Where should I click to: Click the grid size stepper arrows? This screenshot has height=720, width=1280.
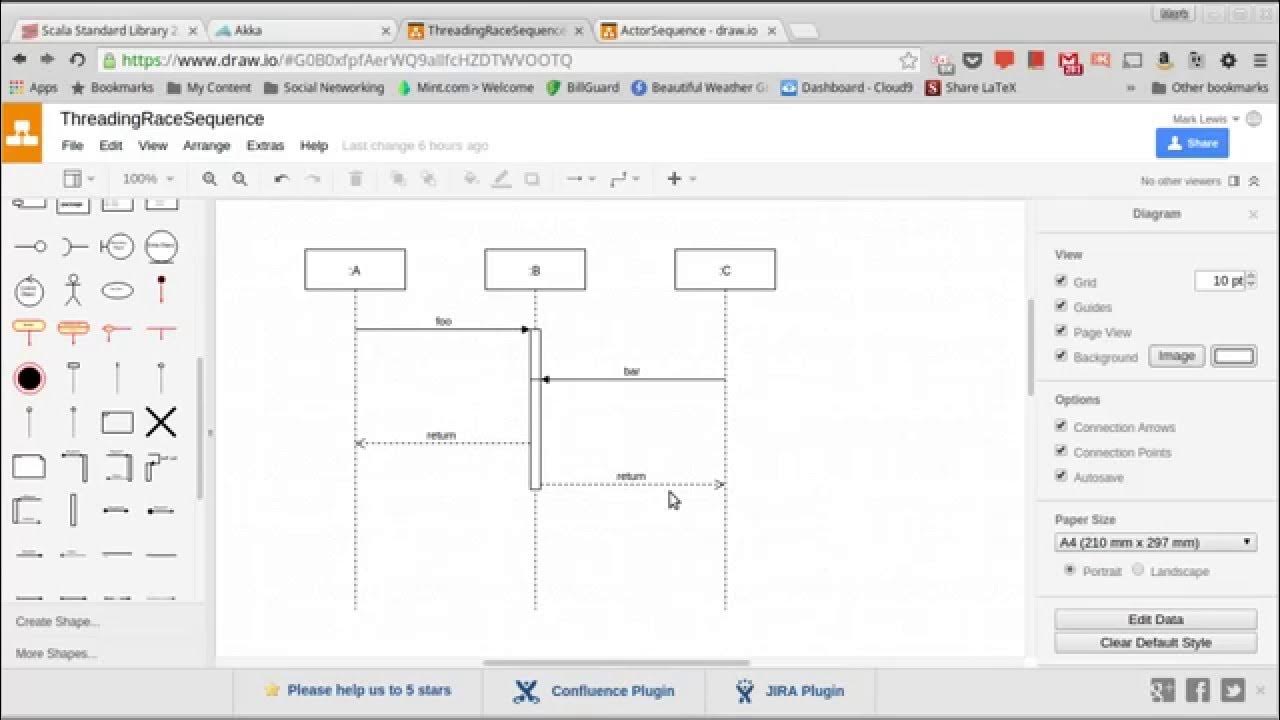click(x=1250, y=281)
